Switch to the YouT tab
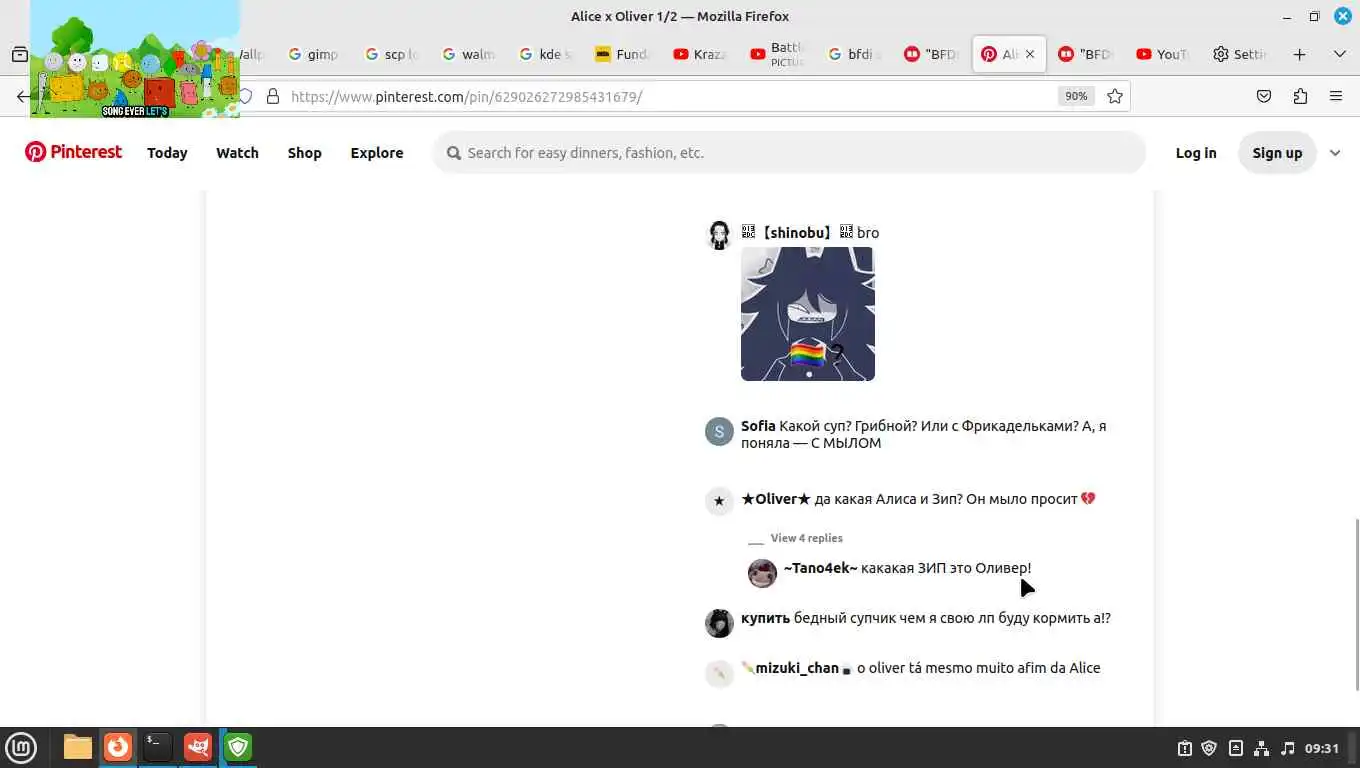 (x=1163, y=54)
